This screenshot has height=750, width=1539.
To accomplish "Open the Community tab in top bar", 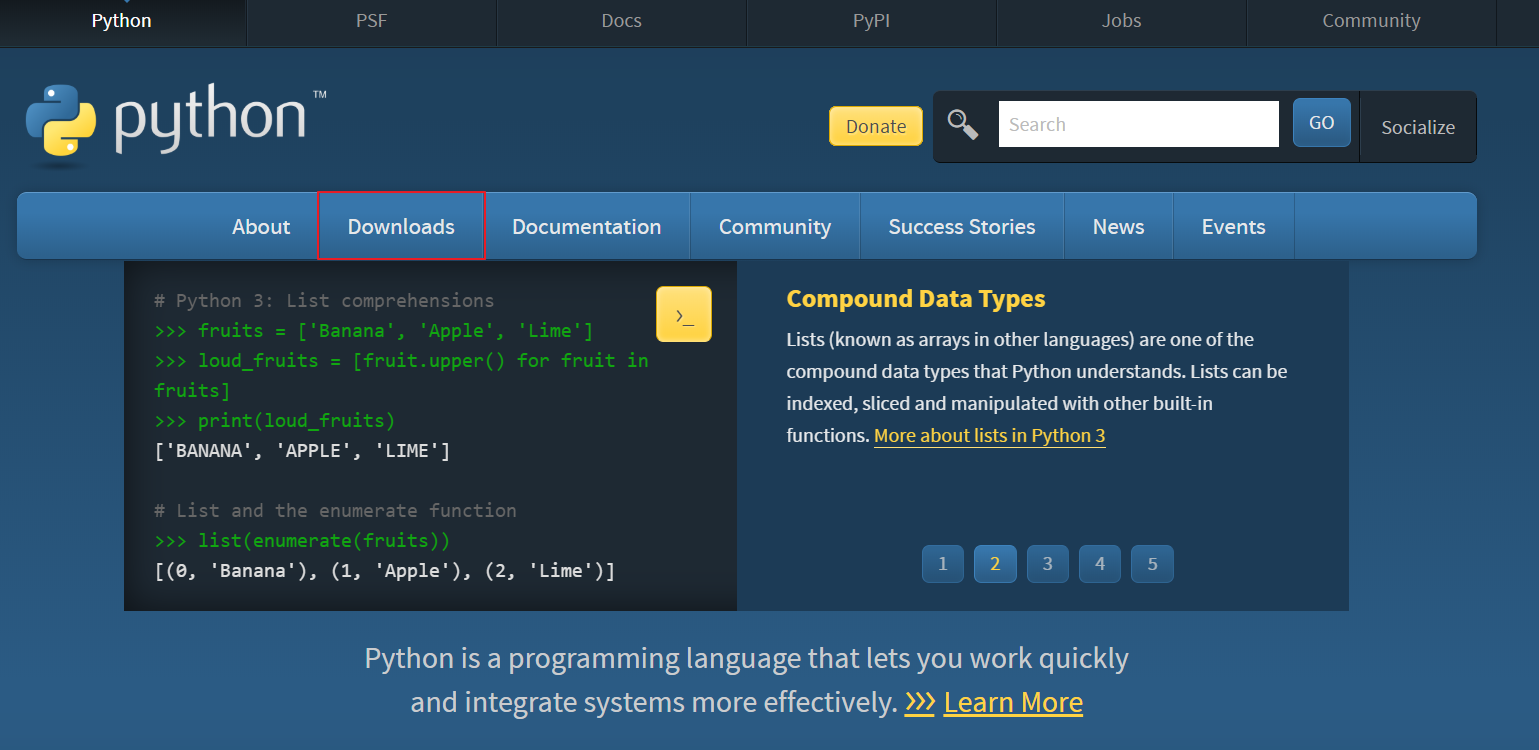I will coord(1371,21).
